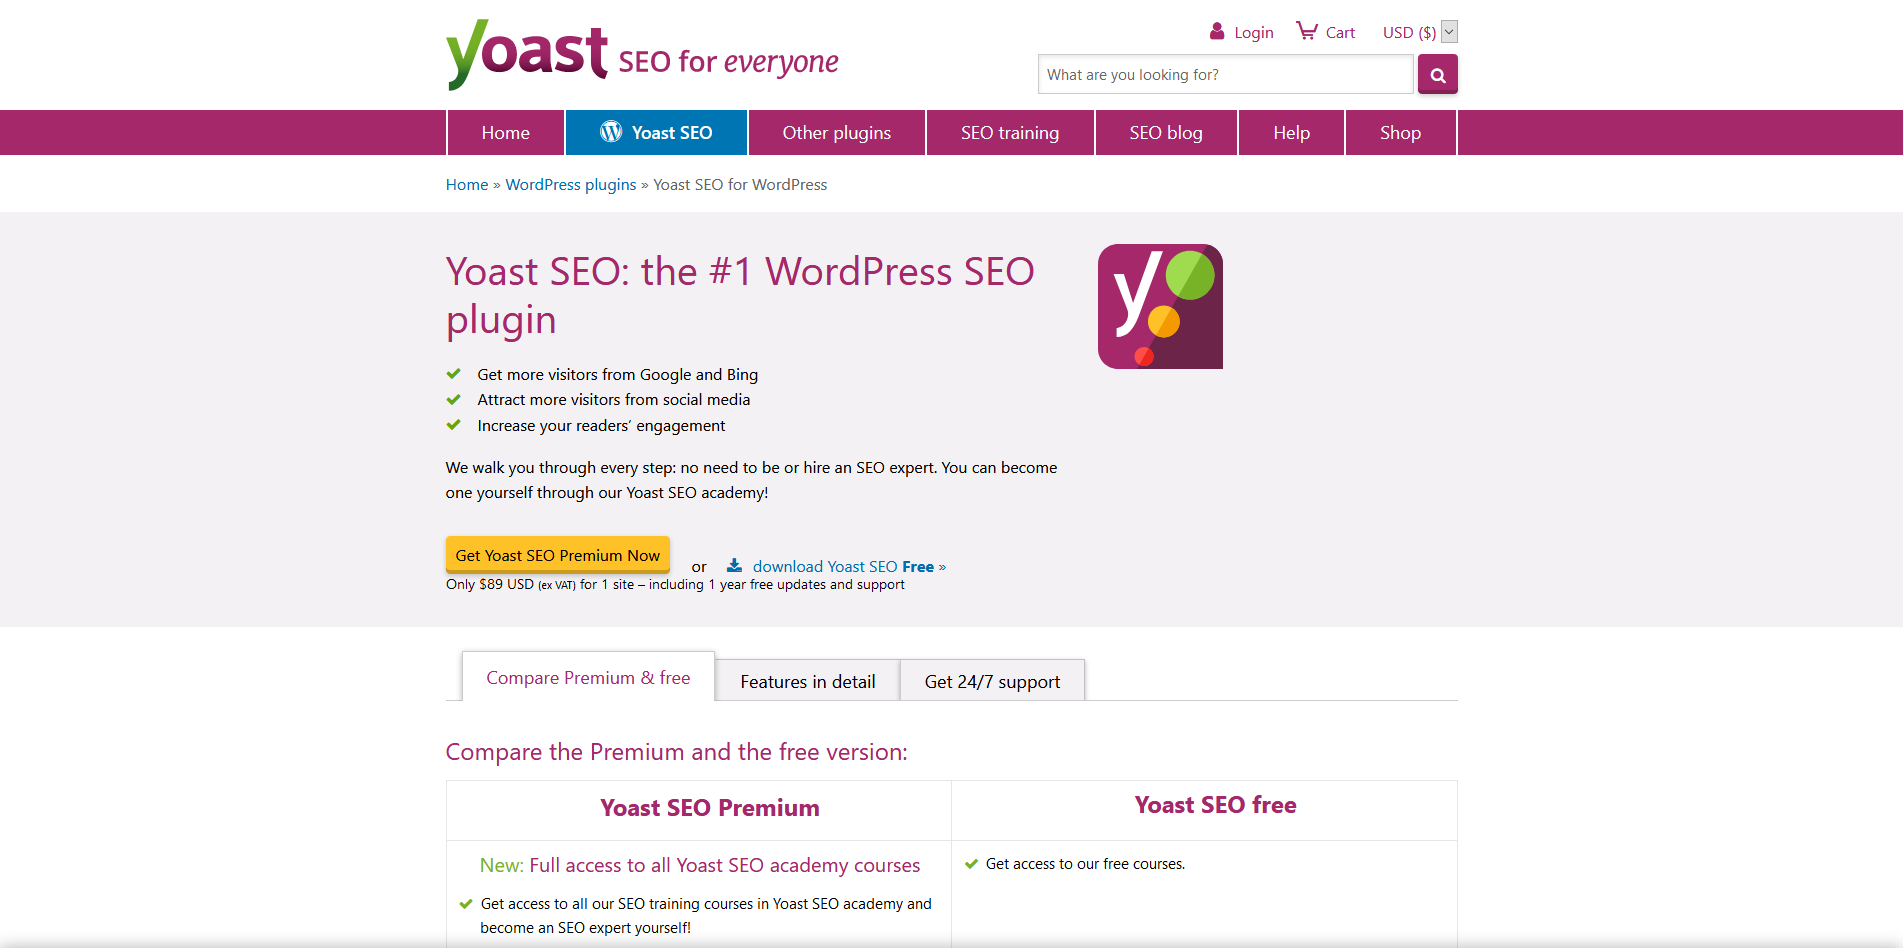Click the user Login icon

tap(1217, 31)
